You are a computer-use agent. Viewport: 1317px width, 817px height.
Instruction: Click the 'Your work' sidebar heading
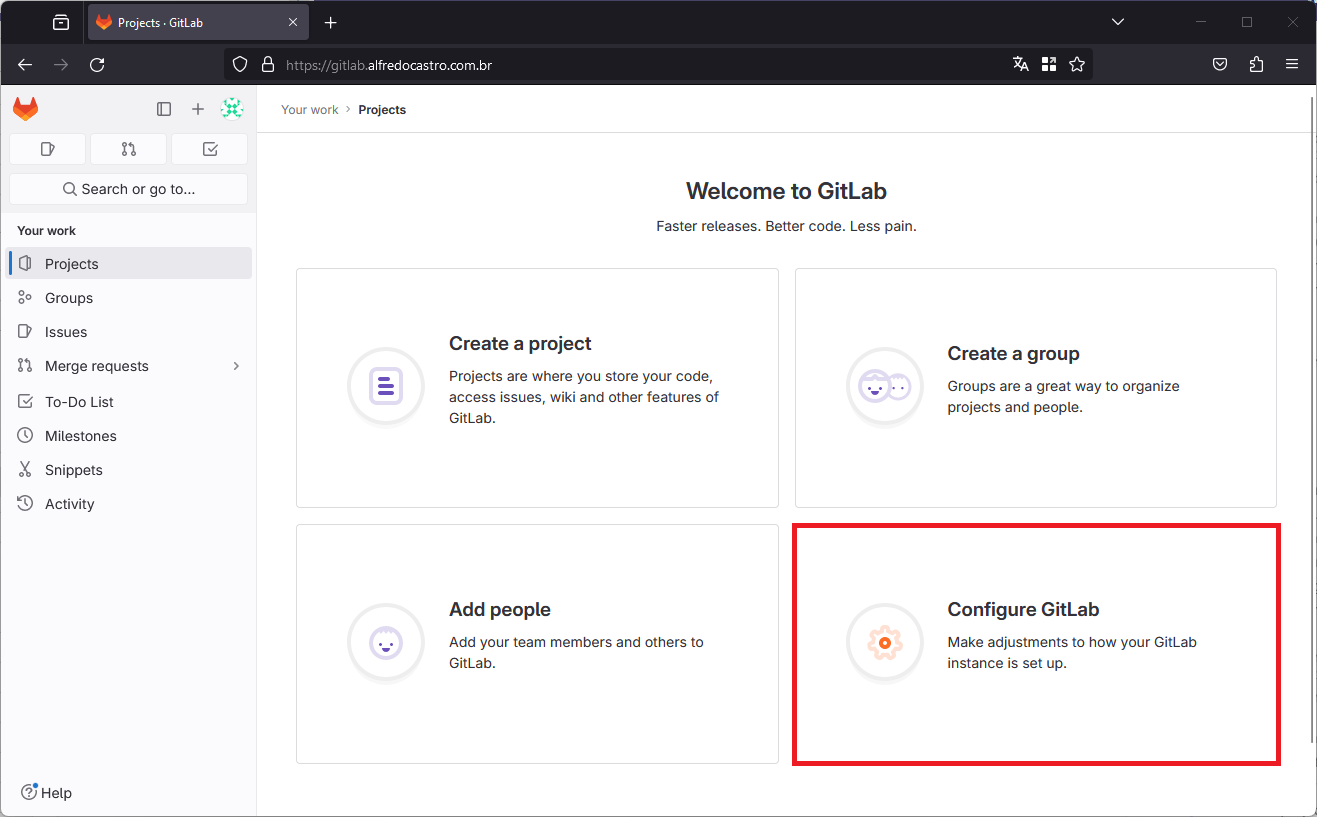click(x=46, y=231)
